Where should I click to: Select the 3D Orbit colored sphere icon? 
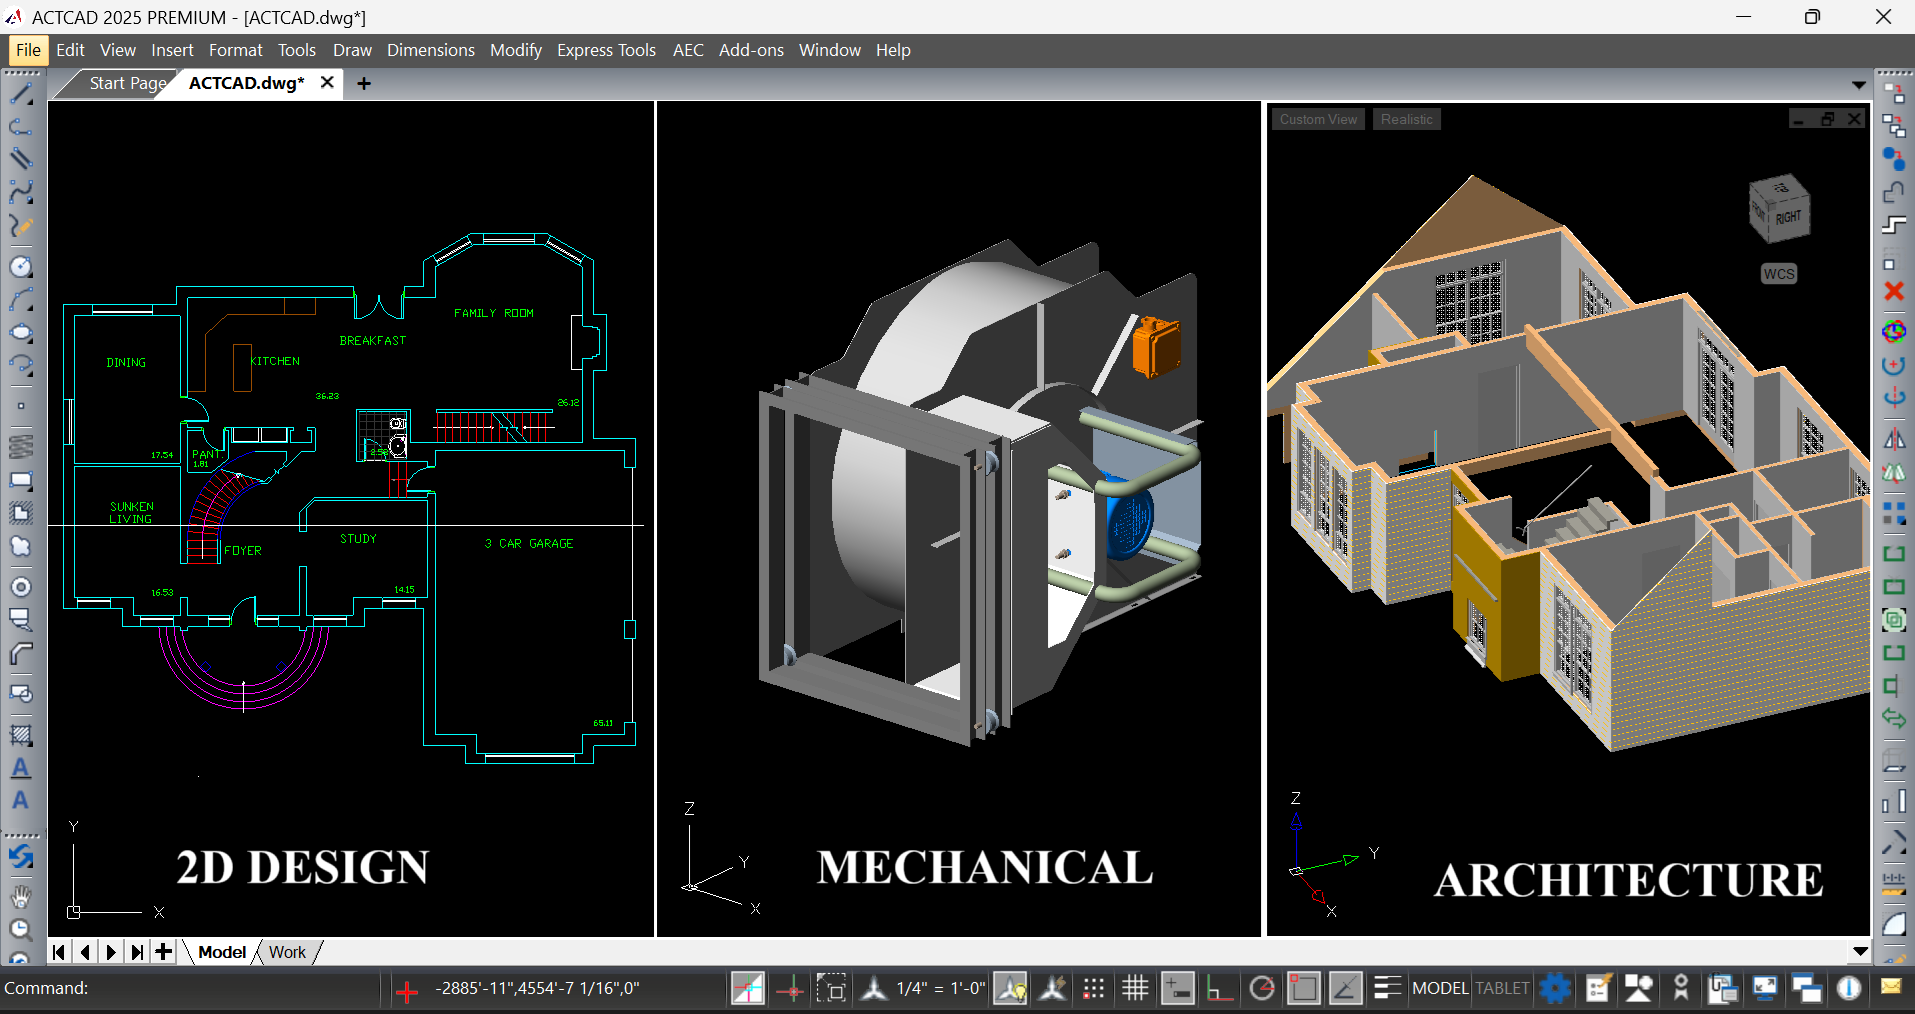[1894, 331]
